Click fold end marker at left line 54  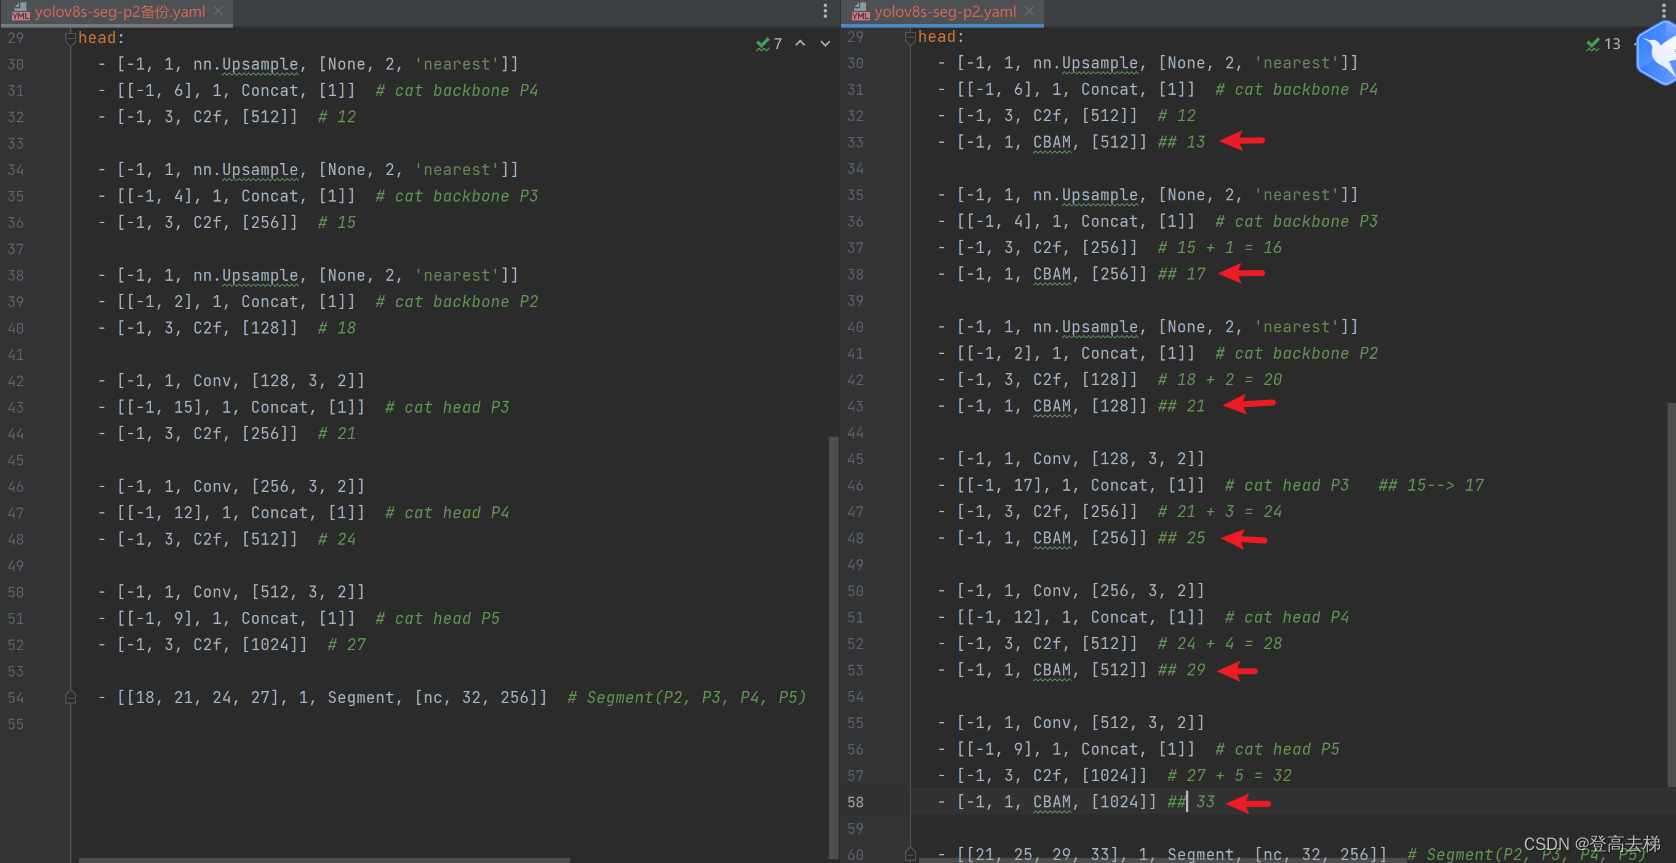click(70, 698)
